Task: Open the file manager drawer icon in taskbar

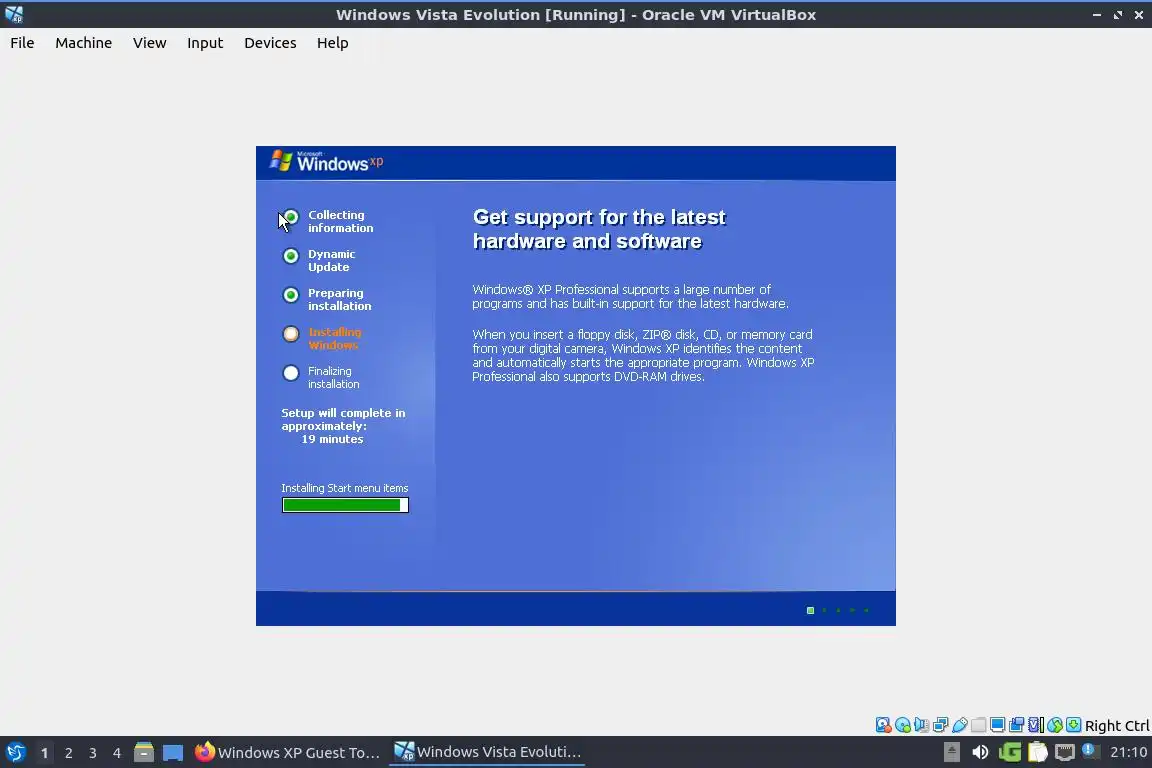Action: coord(144,752)
